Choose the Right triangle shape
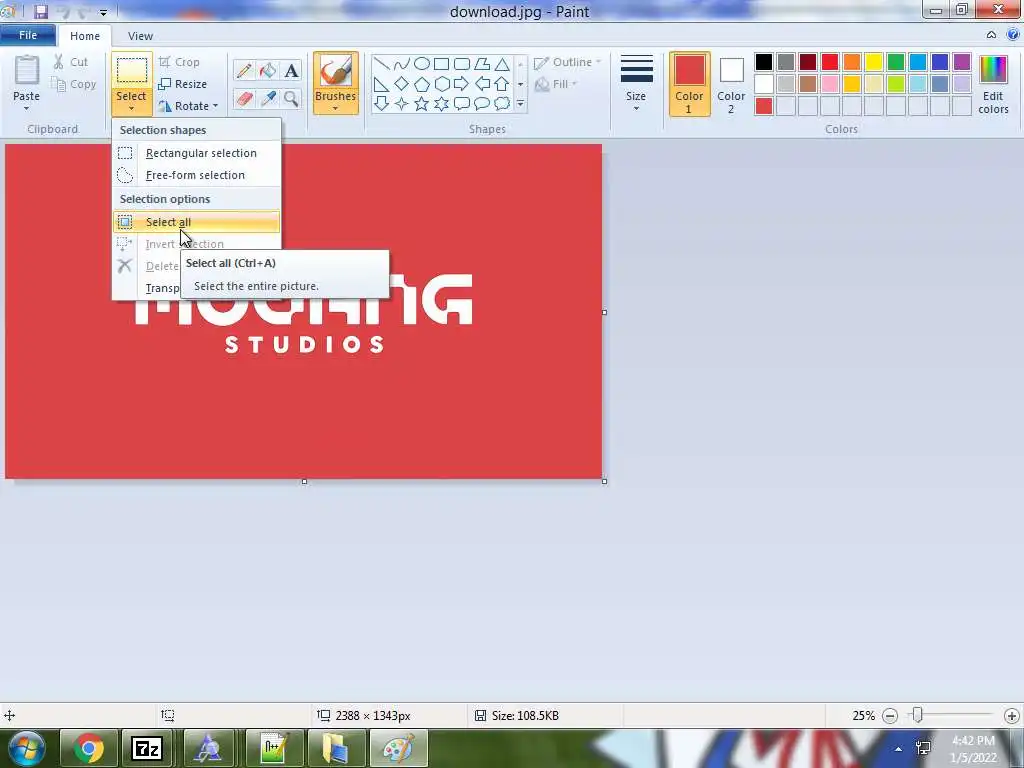 tap(381, 84)
